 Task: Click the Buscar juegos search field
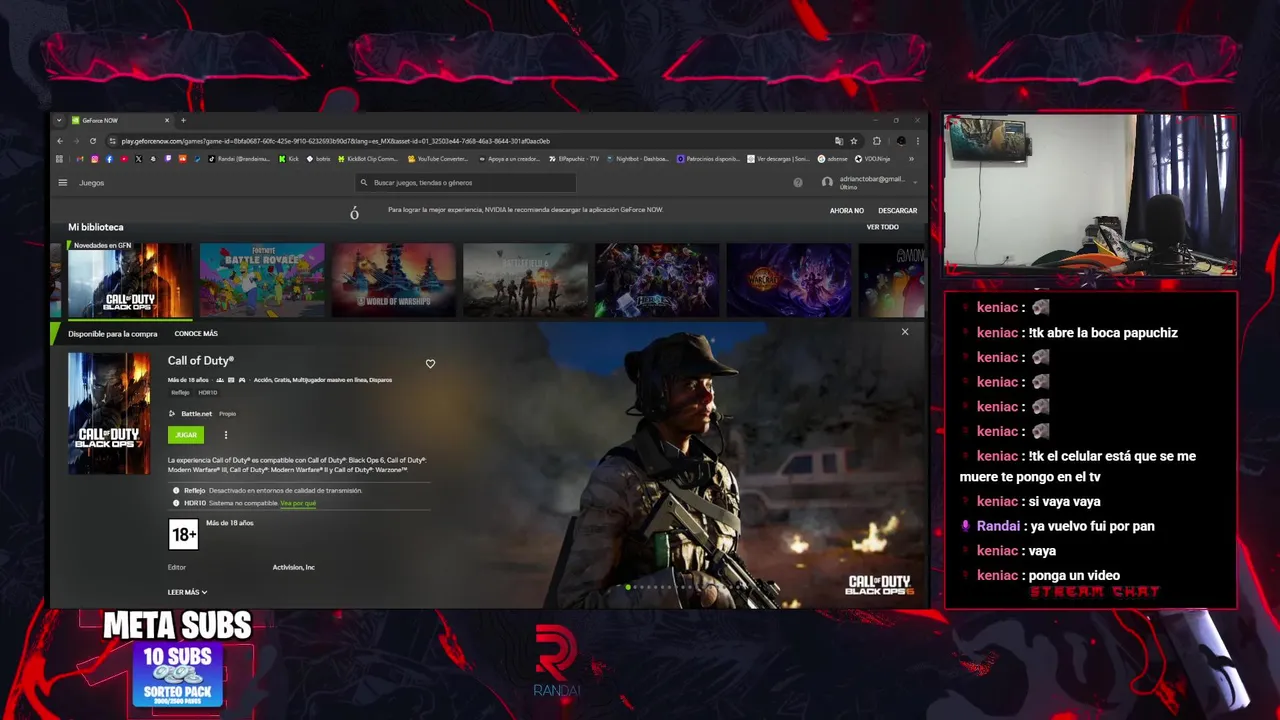(466, 183)
